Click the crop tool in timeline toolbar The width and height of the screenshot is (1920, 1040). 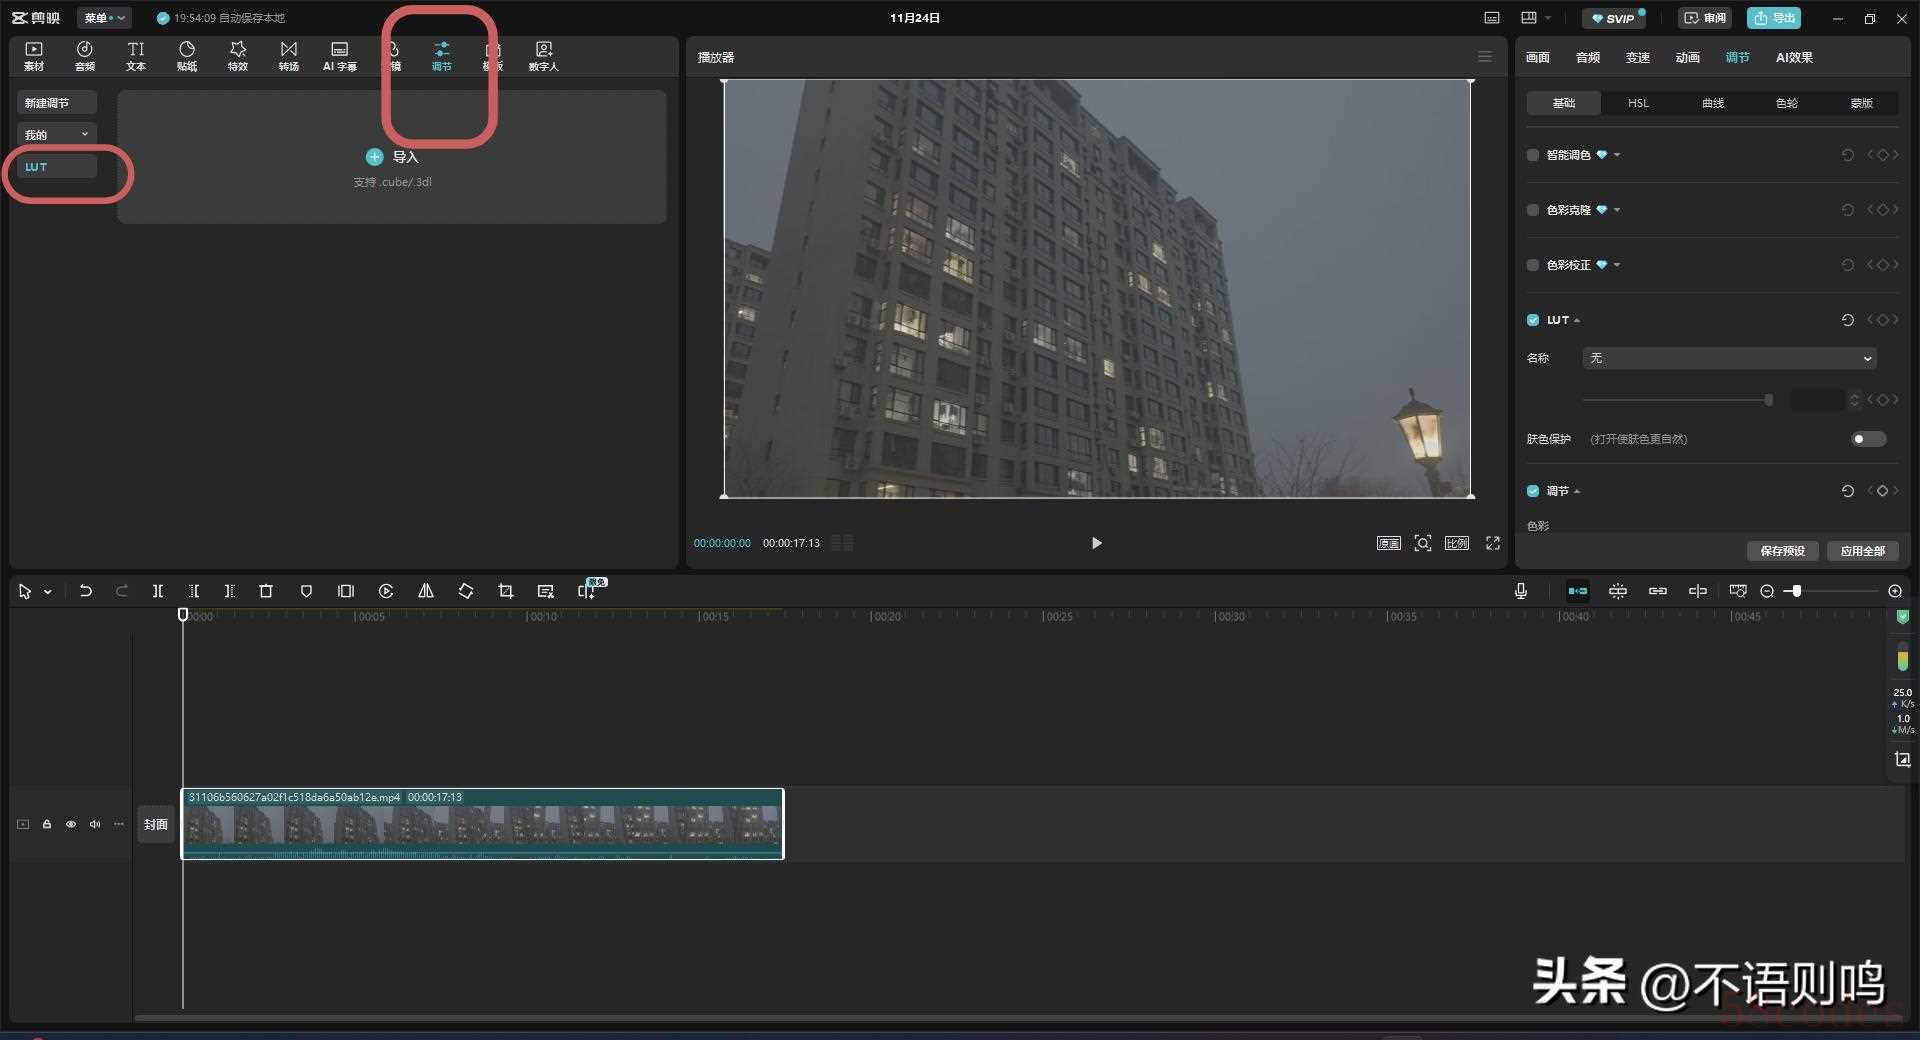click(505, 591)
